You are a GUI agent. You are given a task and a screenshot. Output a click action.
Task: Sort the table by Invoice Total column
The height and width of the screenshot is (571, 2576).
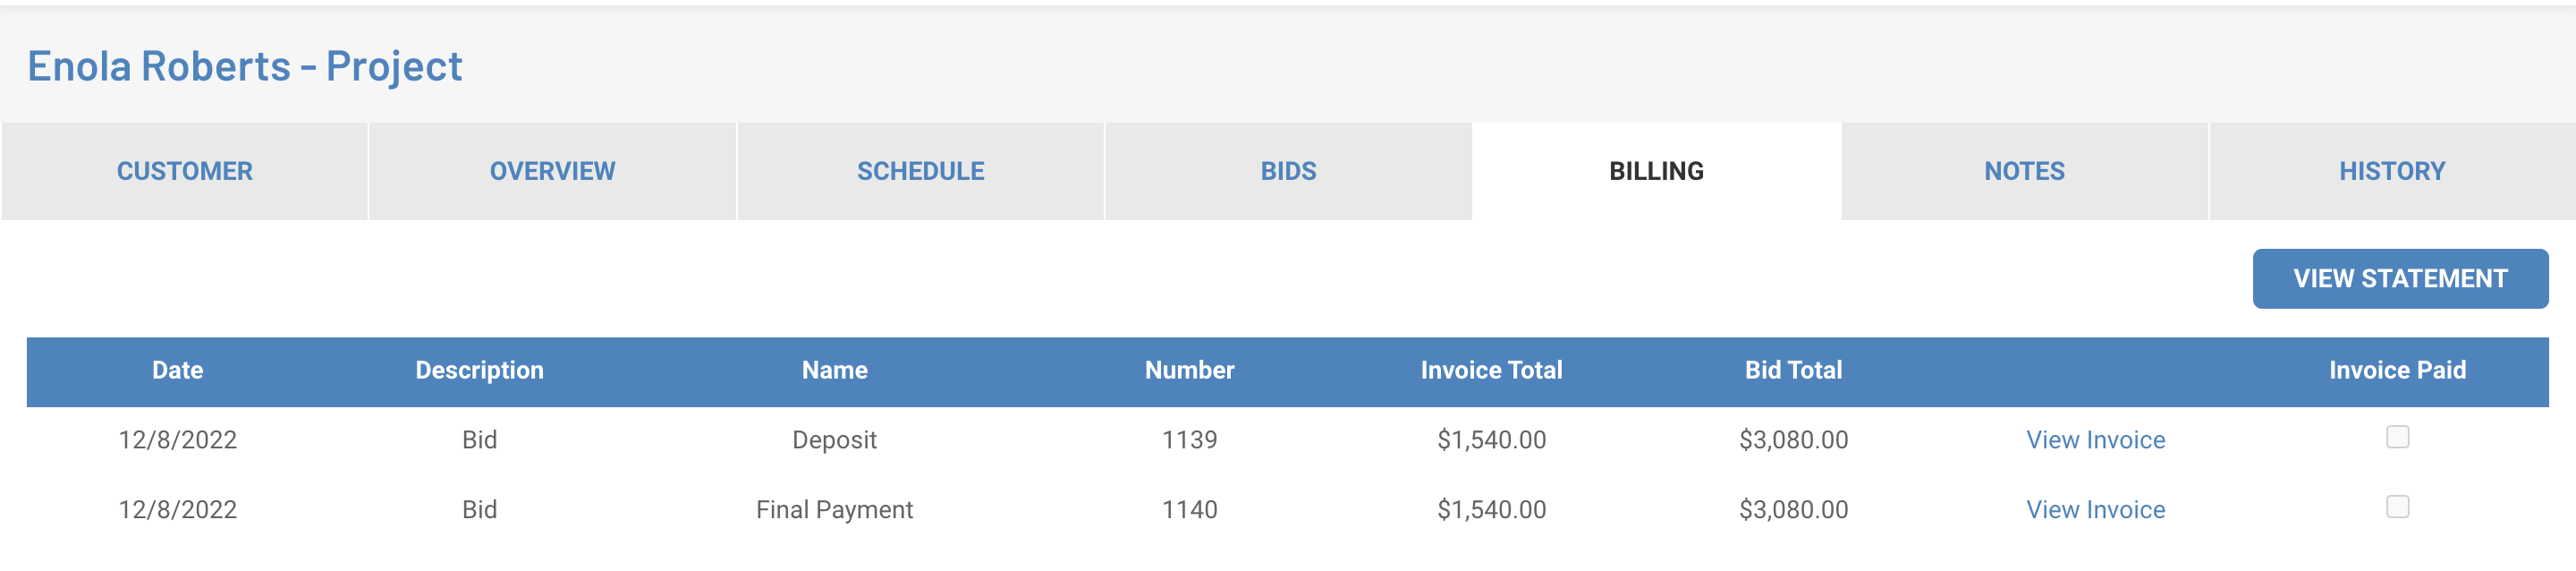click(1491, 370)
